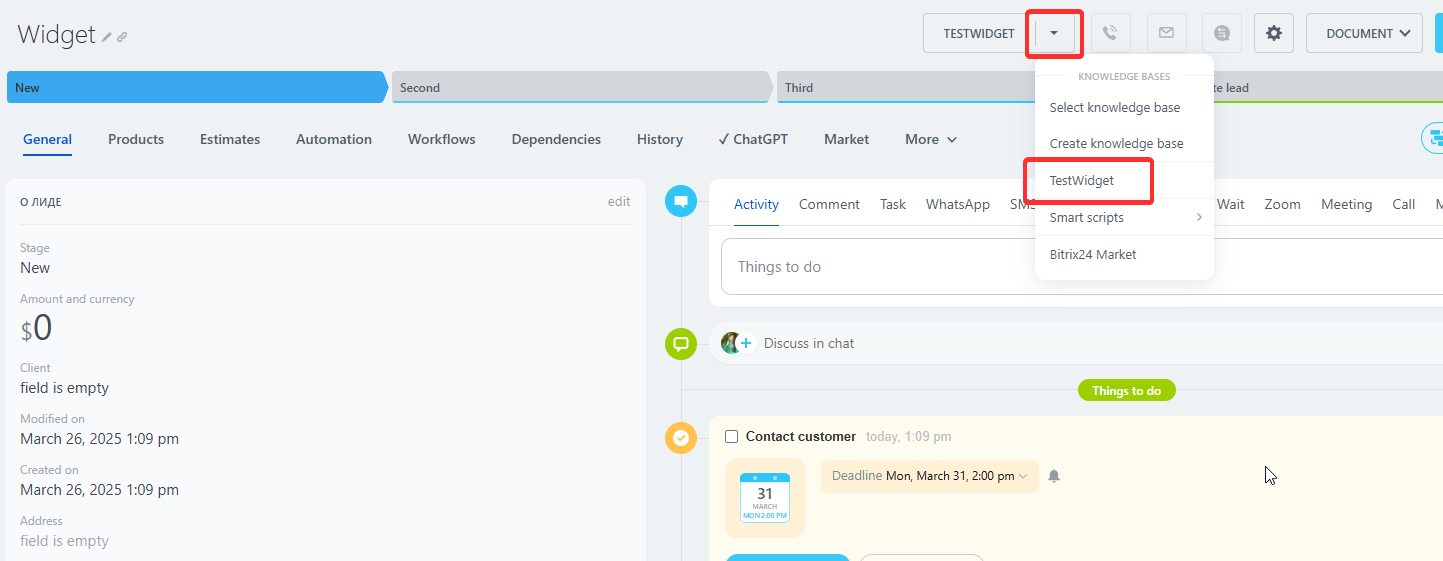
Task: Open the TESTWIDGET dropdown arrow
Action: pyautogui.click(x=1054, y=33)
